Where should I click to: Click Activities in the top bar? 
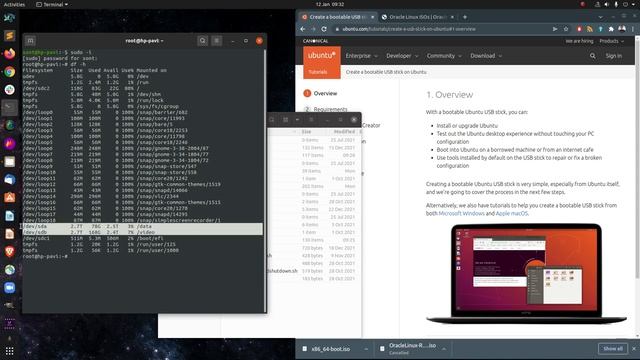(x=14, y=4)
